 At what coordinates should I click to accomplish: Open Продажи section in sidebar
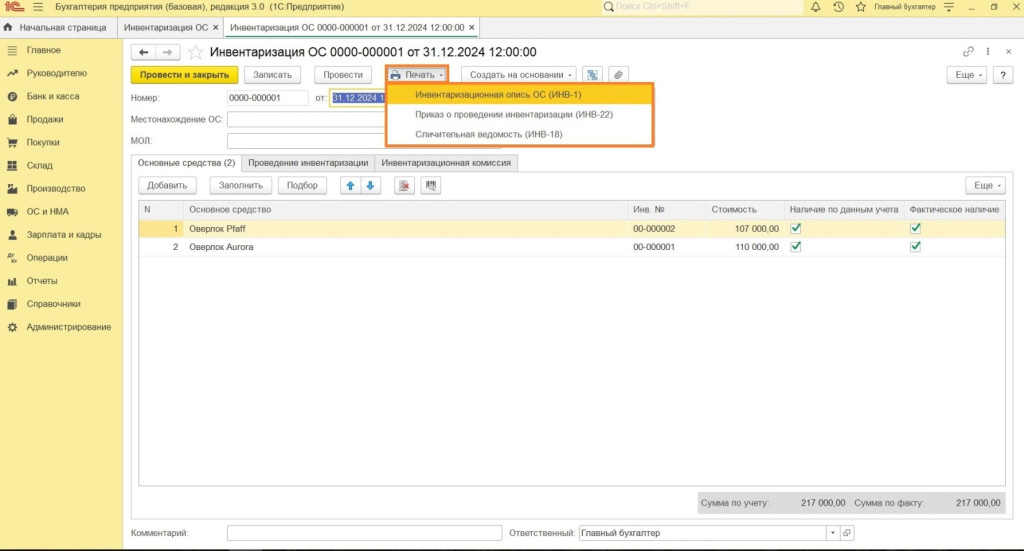(44, 119)
